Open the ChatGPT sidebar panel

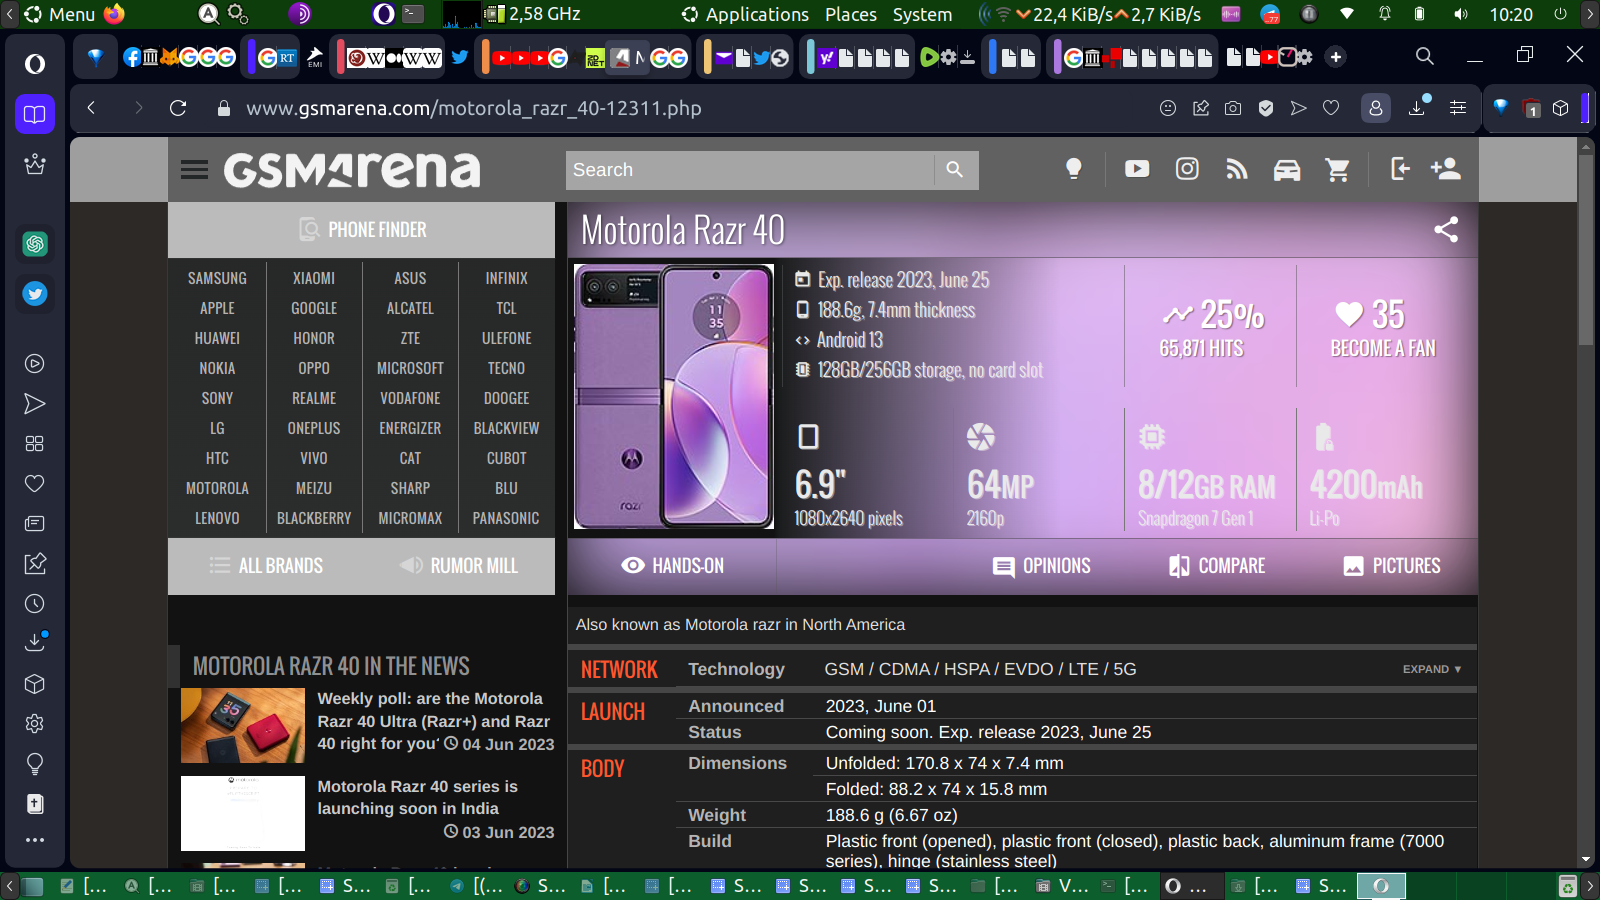(x=35, y=244)
